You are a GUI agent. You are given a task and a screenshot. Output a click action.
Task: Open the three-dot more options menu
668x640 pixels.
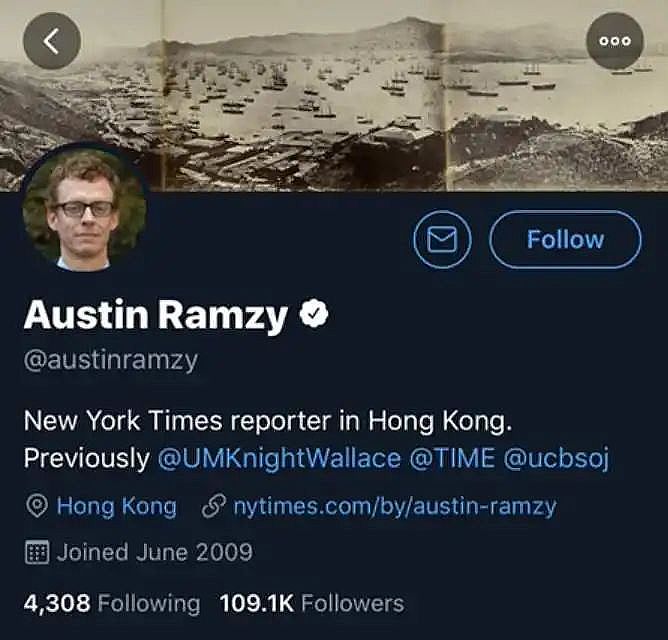[615, 41]
